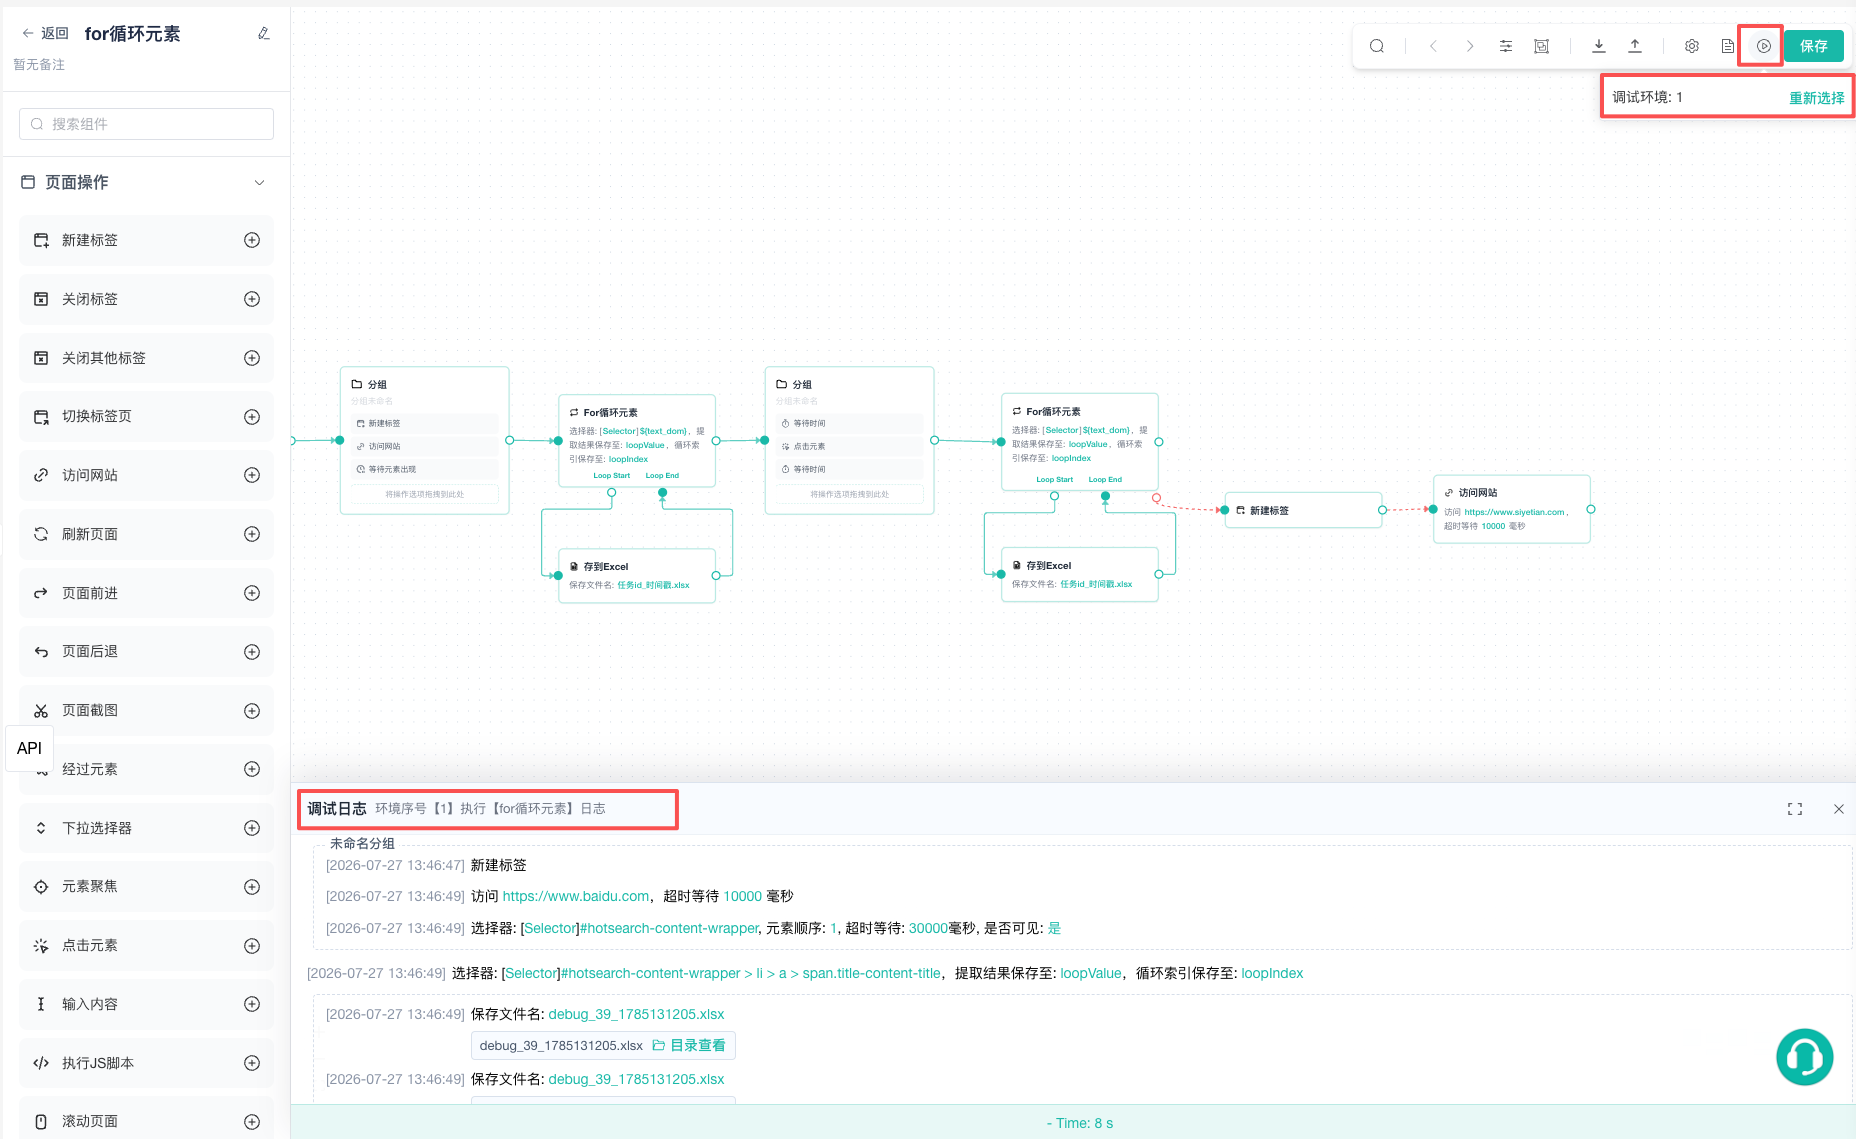Click the 搜索组件 search field

[x=146, y=124]
